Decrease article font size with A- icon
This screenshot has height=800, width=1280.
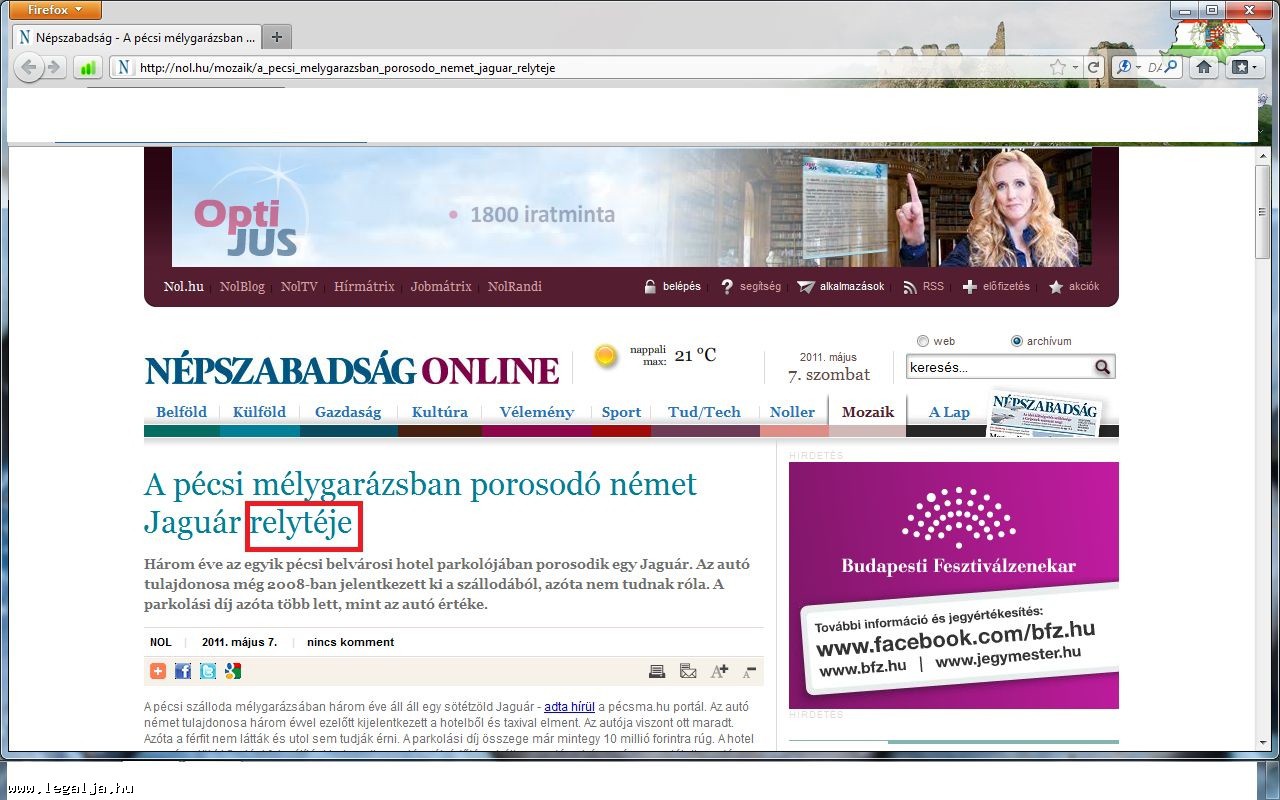pos(750,671)
